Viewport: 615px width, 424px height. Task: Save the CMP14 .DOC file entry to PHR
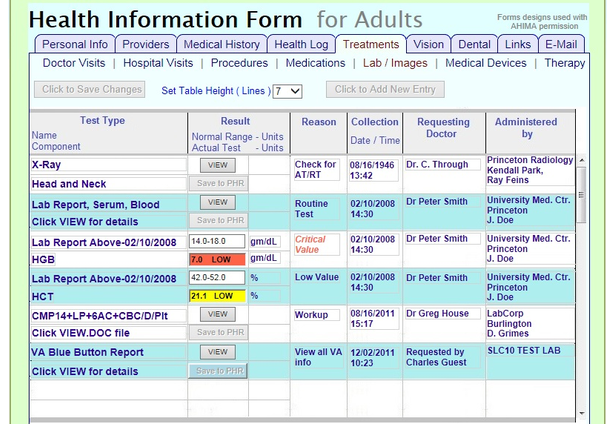click(x=218, y=332)
